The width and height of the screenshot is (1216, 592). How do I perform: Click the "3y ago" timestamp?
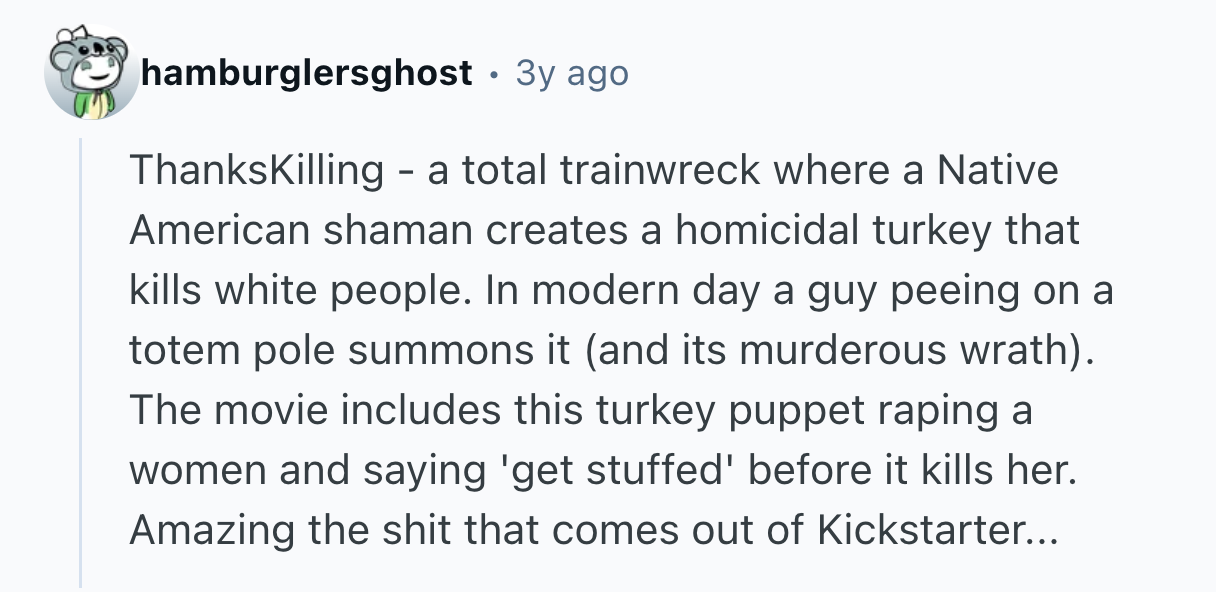(x=572, y=73)
